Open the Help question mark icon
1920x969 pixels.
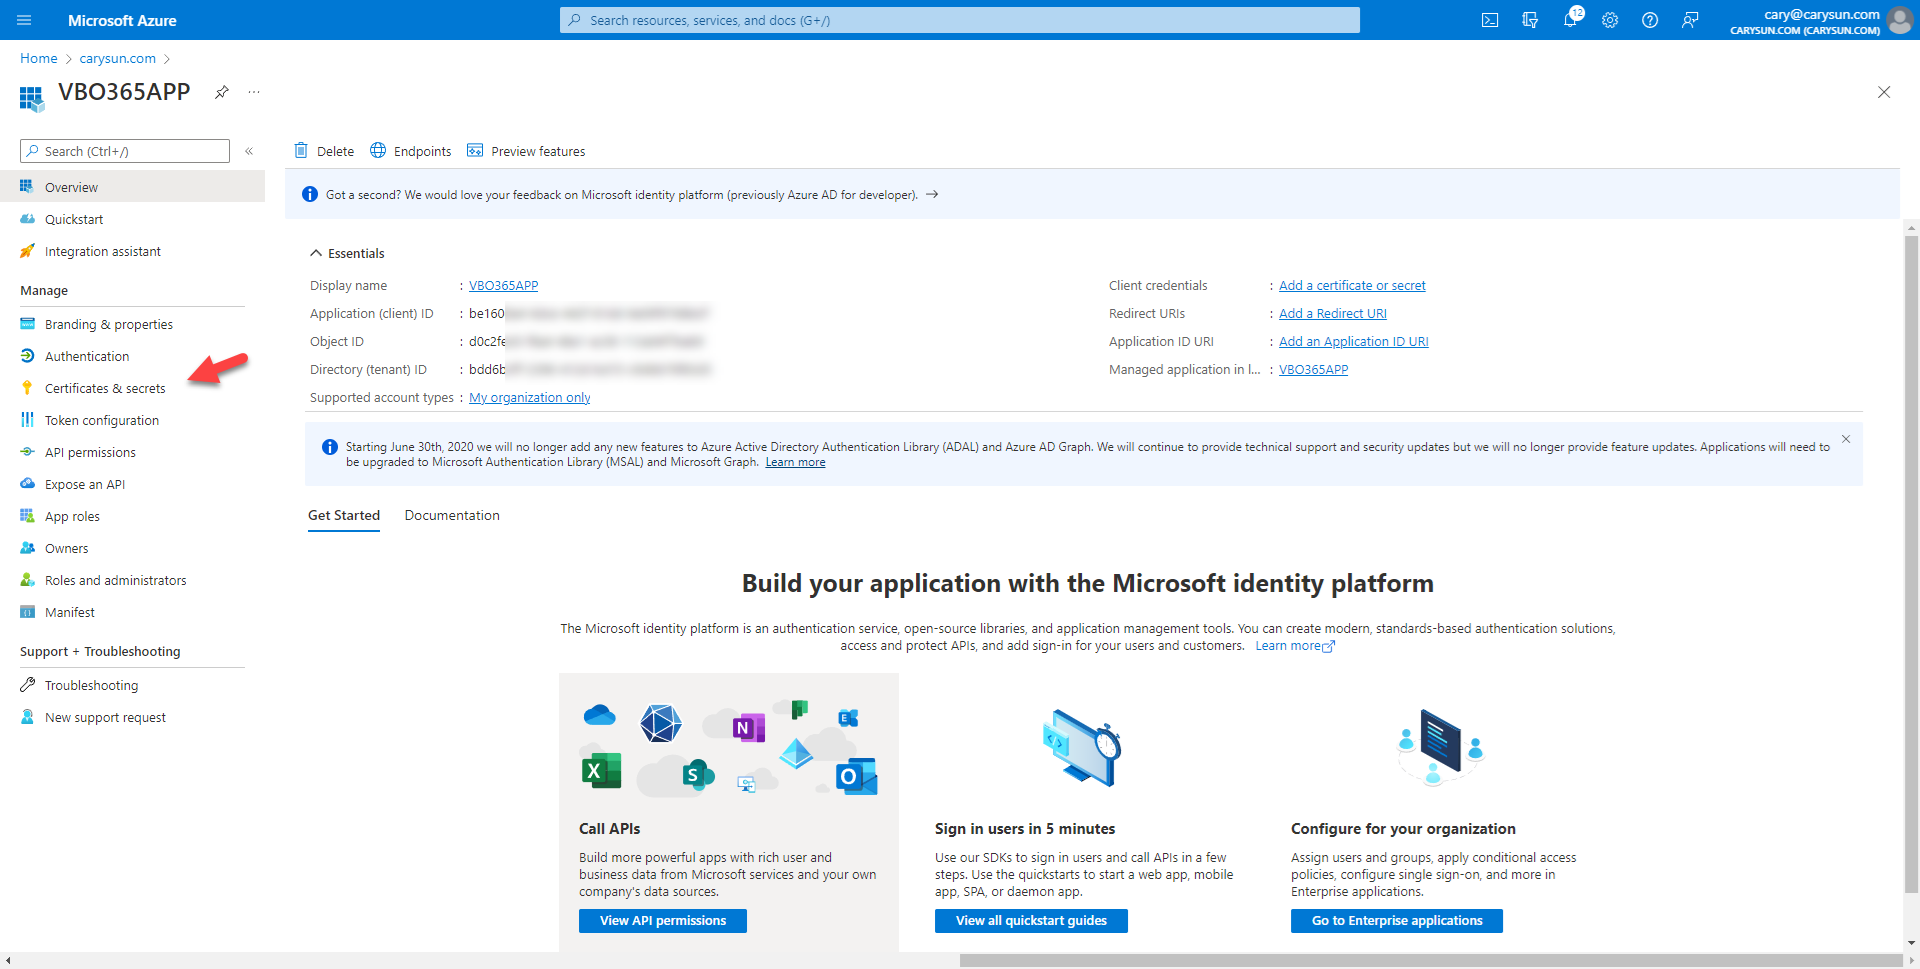1650,20
